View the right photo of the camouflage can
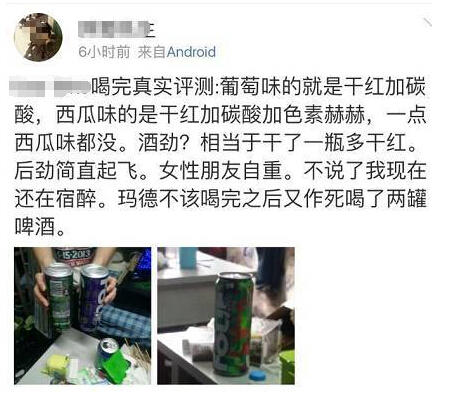The image size is (464, 400). tap(226, 316)
